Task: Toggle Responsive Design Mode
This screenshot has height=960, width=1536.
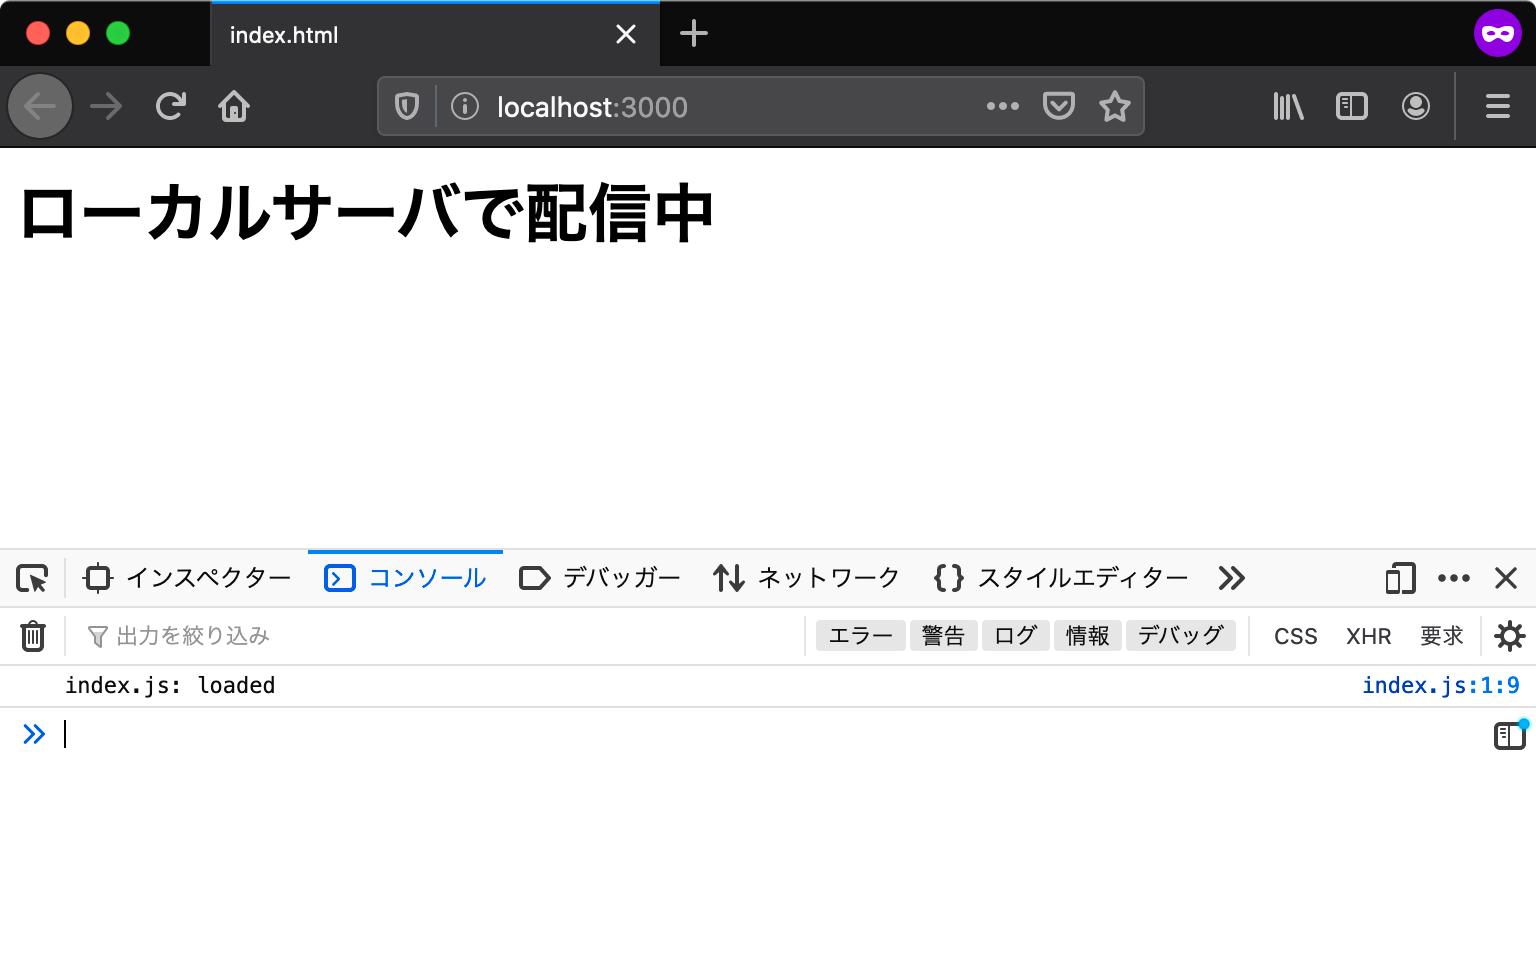Action: [1399, 578]
